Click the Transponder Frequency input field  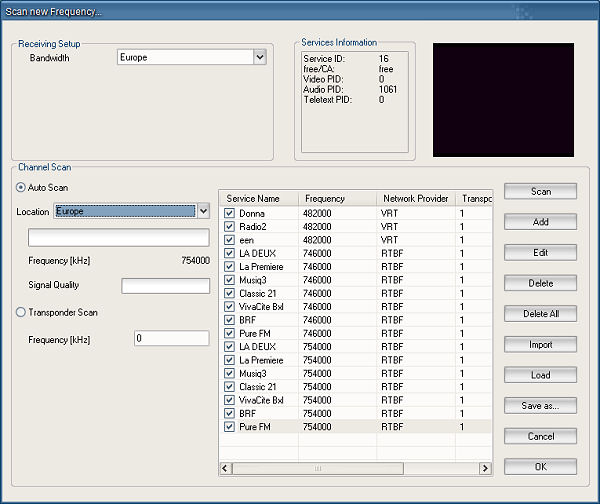point(171,339)
